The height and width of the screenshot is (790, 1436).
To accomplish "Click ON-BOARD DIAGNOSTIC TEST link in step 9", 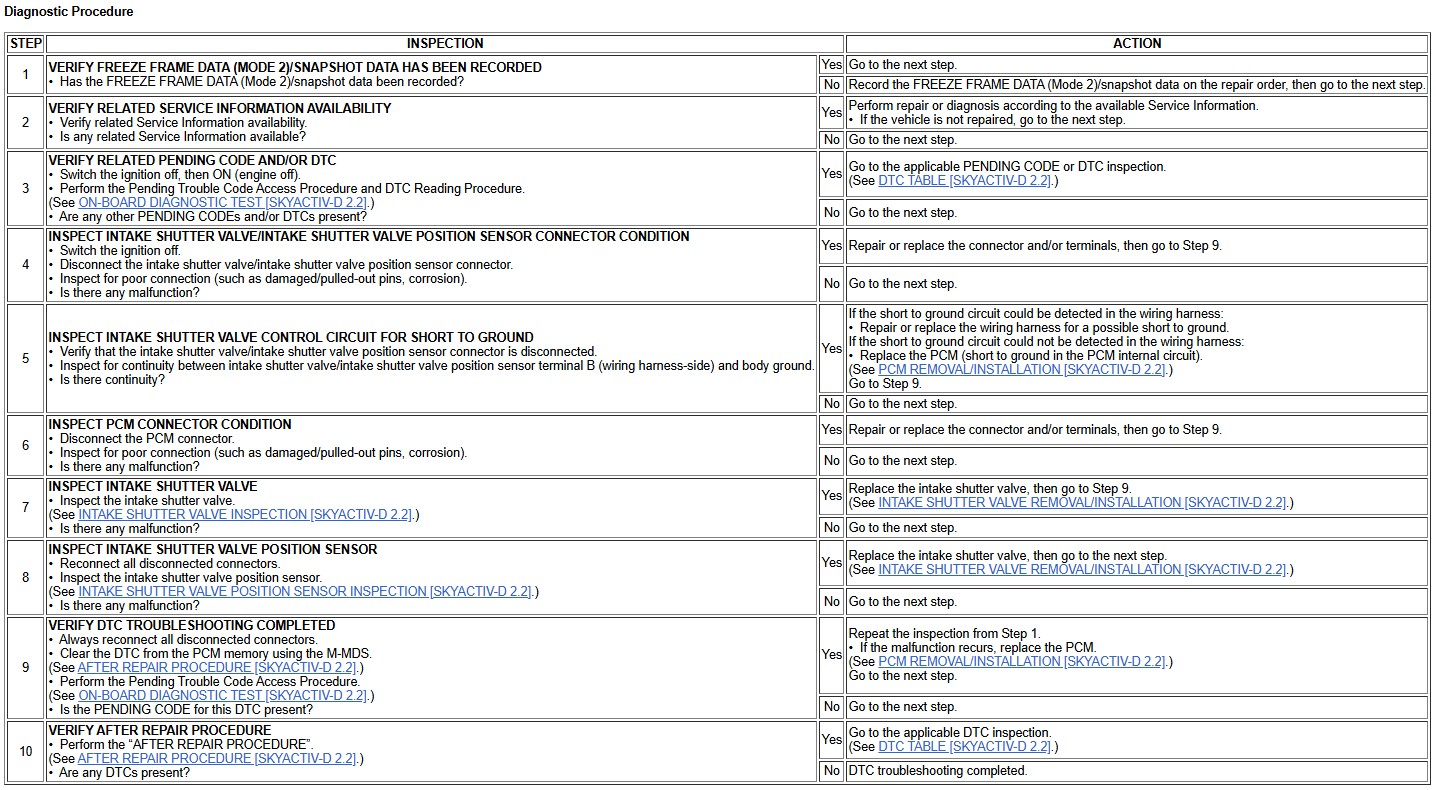I will pyautogui.click(x=223, y=695).
